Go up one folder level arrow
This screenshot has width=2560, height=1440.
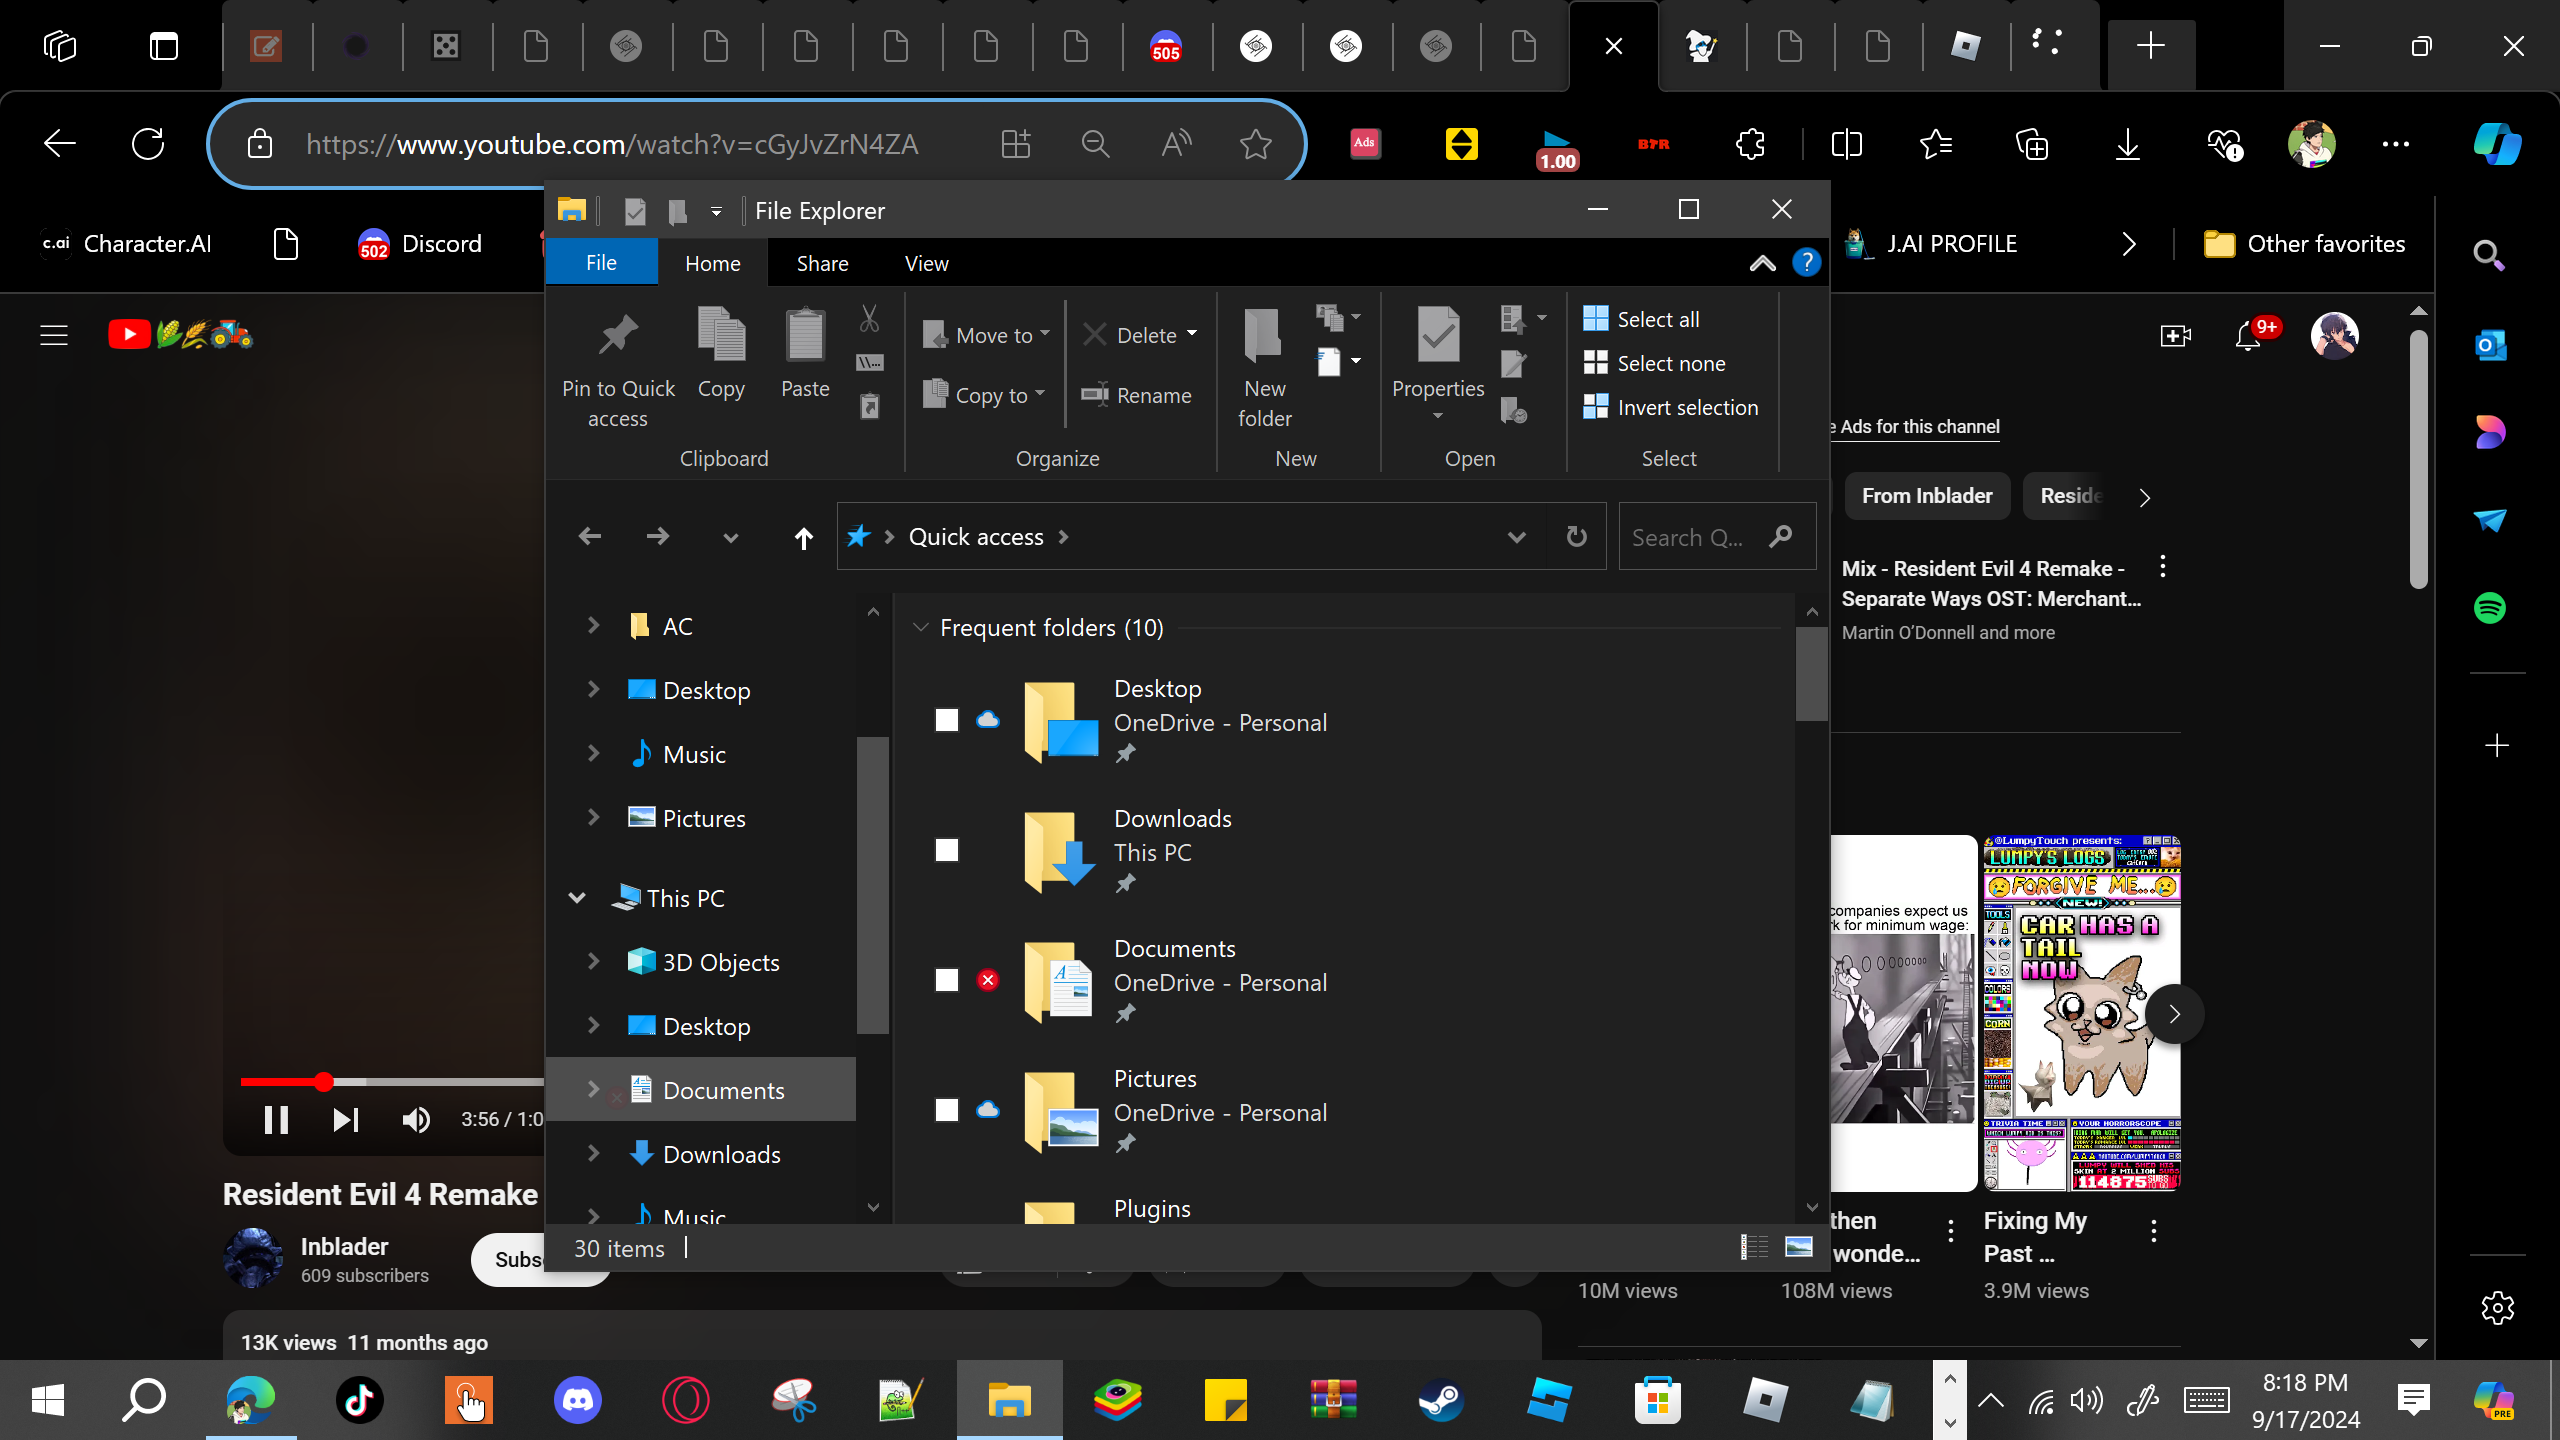803,538
